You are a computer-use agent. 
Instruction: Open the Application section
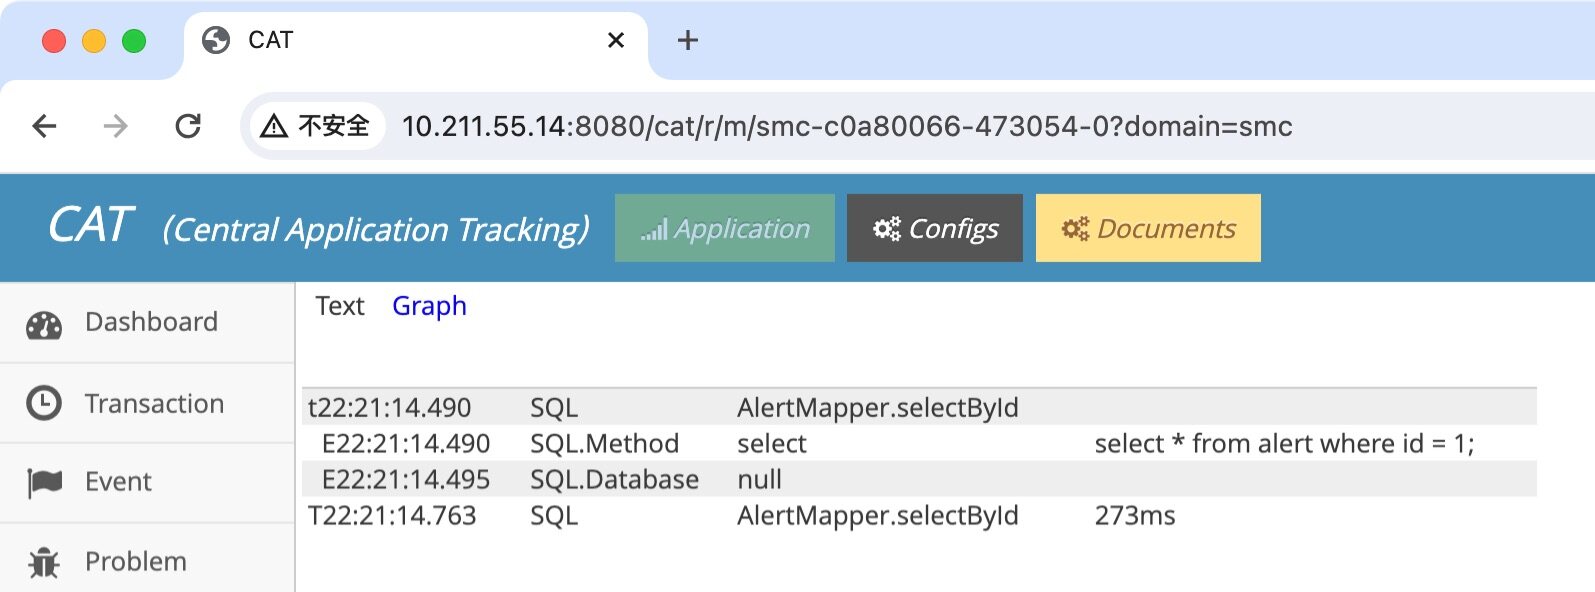[725, 228]
